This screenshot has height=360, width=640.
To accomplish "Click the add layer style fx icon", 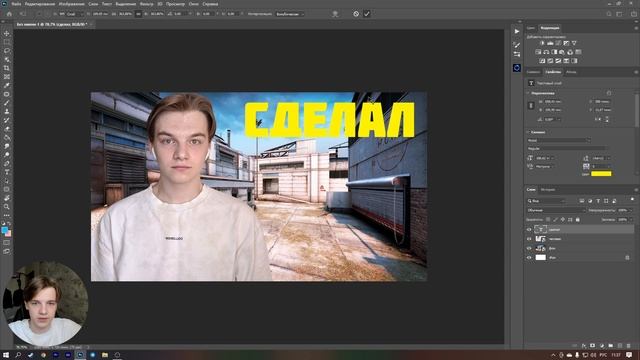I will (x=584, y=346).
